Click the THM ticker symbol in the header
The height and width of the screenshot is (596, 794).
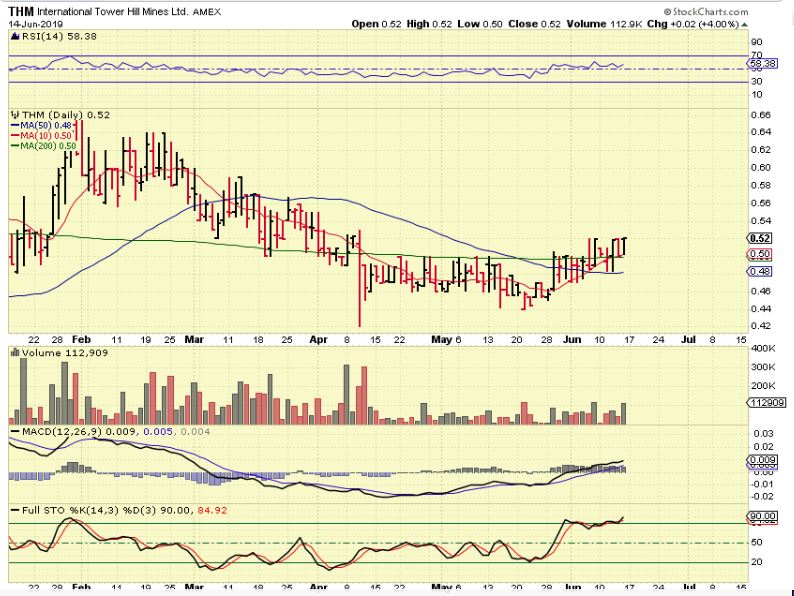(x=21, y=12)
